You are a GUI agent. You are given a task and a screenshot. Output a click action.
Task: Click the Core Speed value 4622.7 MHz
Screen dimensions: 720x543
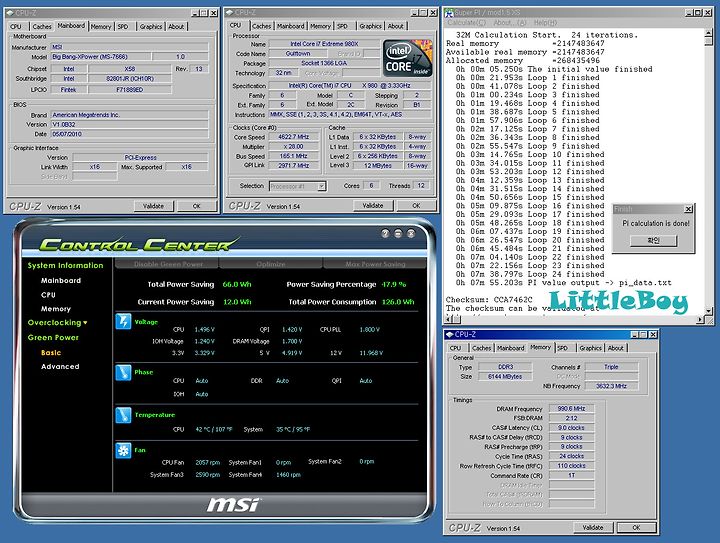pyautogui.click(x=293, y=137)
